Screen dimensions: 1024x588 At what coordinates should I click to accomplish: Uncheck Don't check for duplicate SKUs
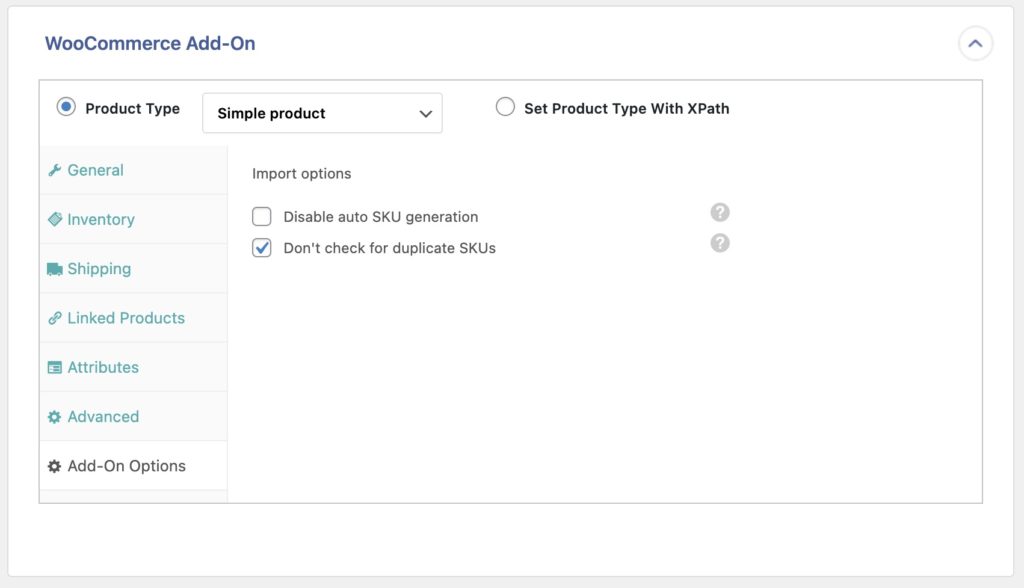[x=261, y=247]
